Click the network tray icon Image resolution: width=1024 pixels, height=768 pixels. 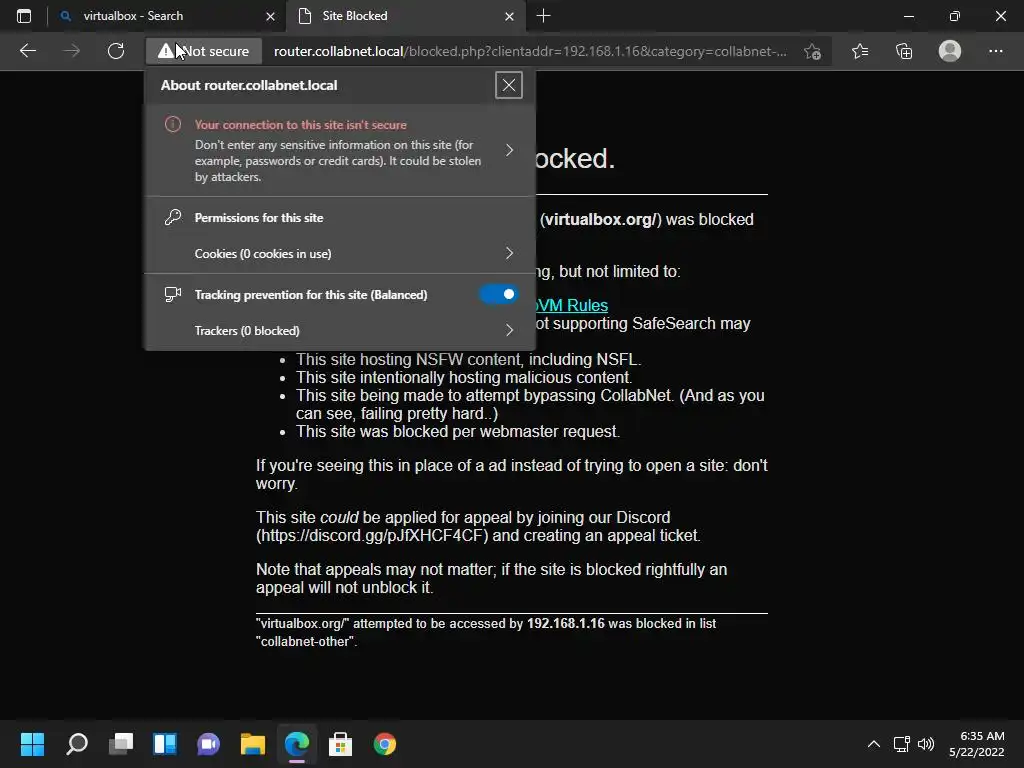coord(902,744)
